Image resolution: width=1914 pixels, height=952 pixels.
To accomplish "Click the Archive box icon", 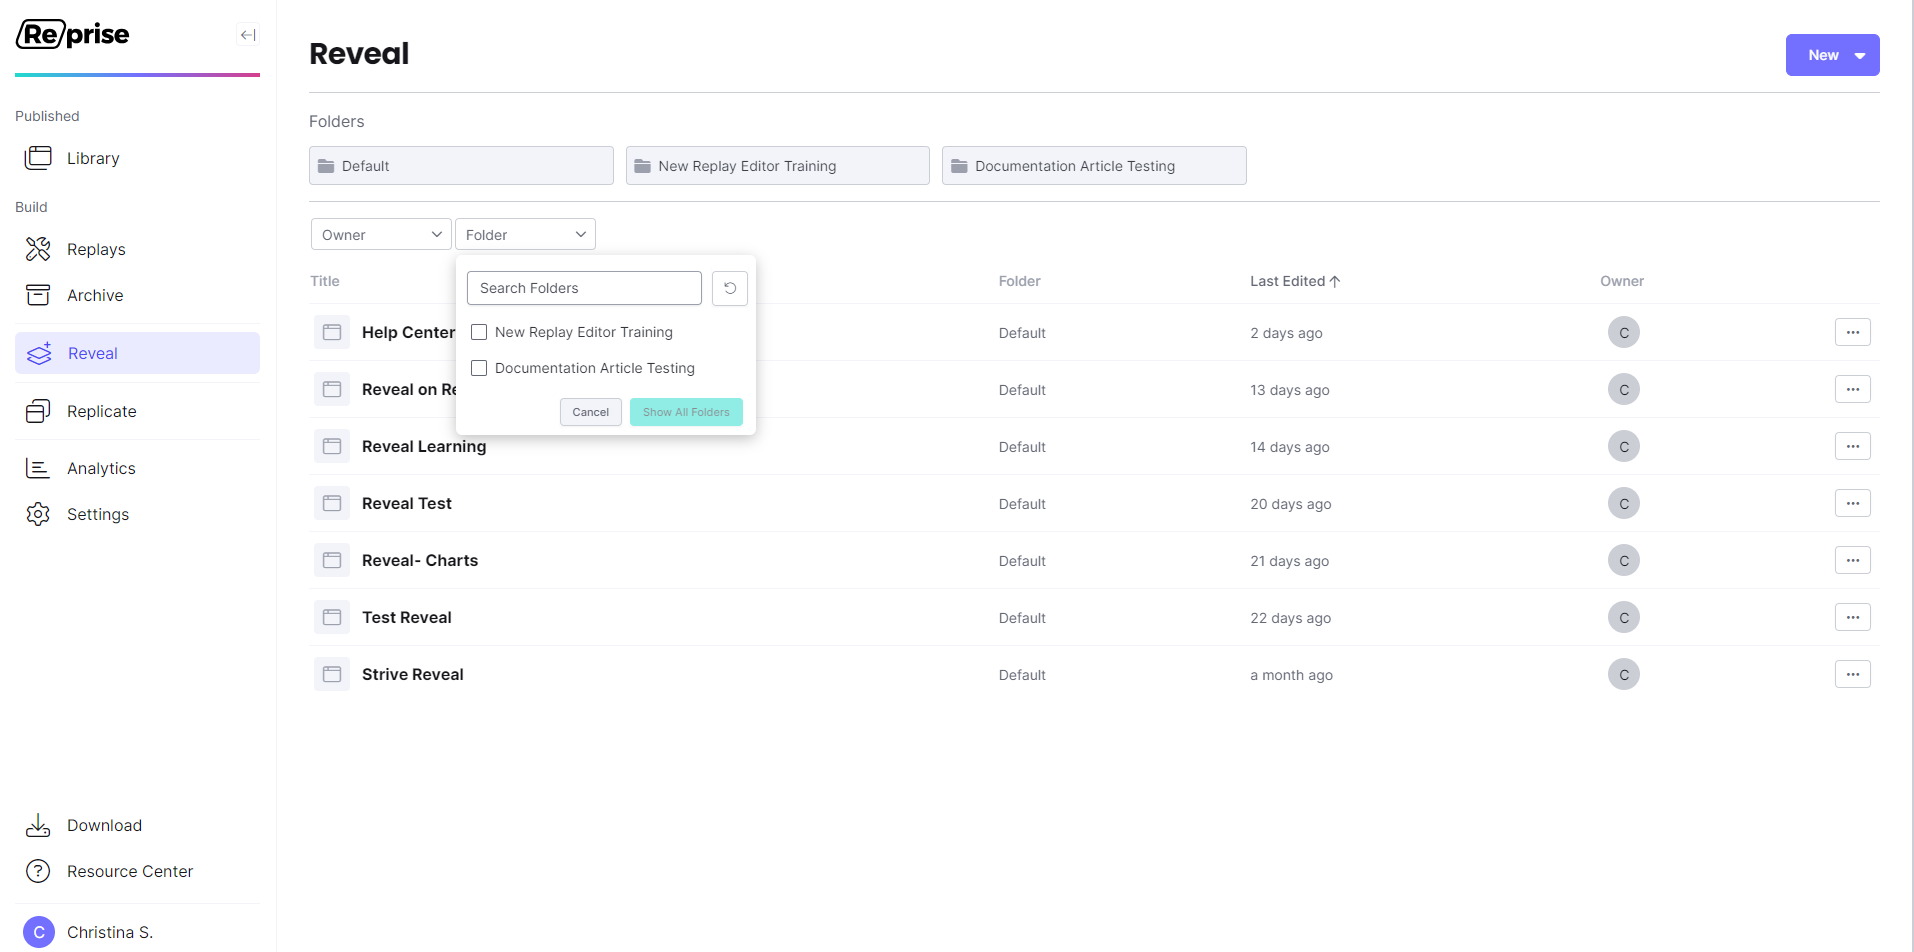I will pos(38,295).
